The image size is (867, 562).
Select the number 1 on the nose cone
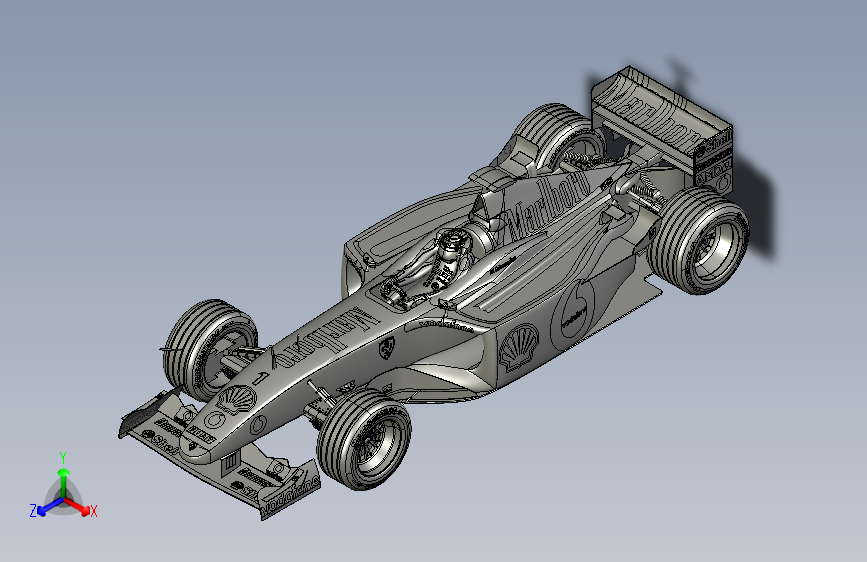pyautogui.click(x=259, y=378)
